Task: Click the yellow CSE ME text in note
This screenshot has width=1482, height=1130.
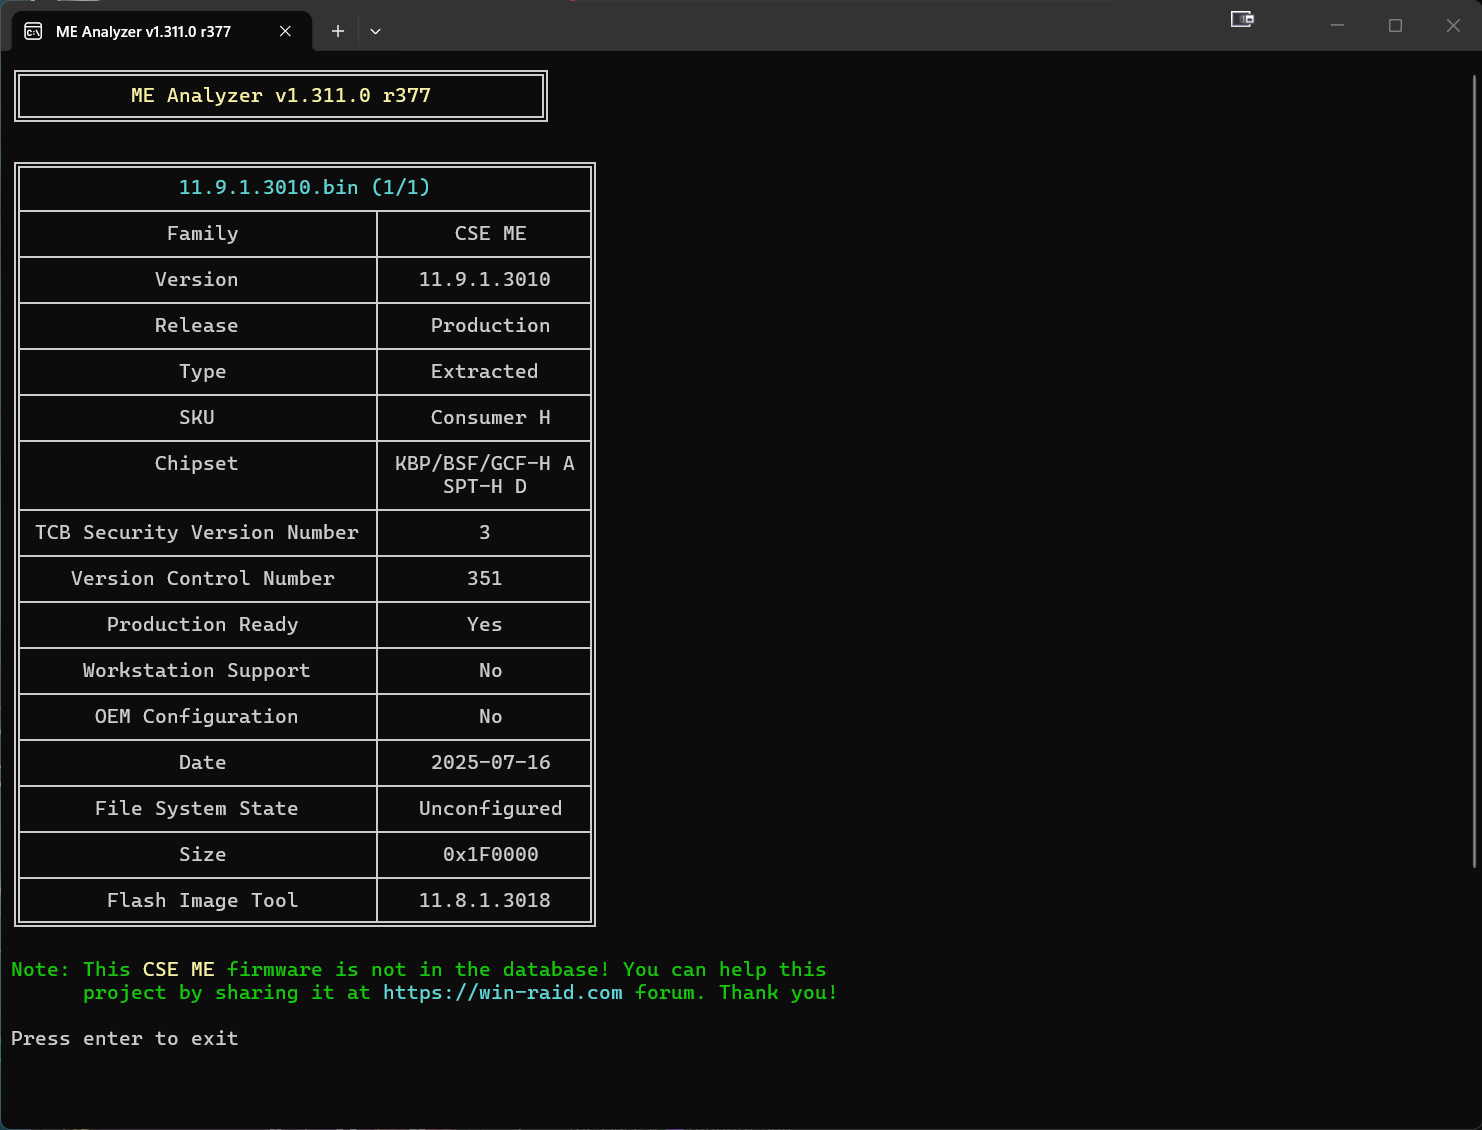Action: pos(178,970)
